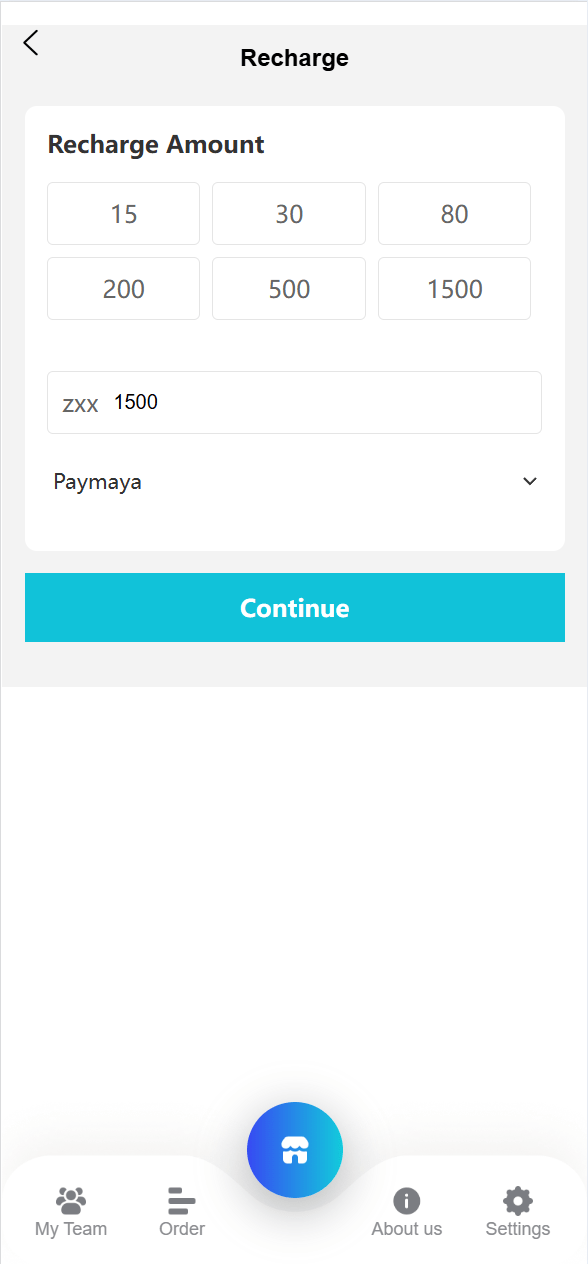Go back using the top-left arrow
The image size is (588, 1264).
(31, 43)
